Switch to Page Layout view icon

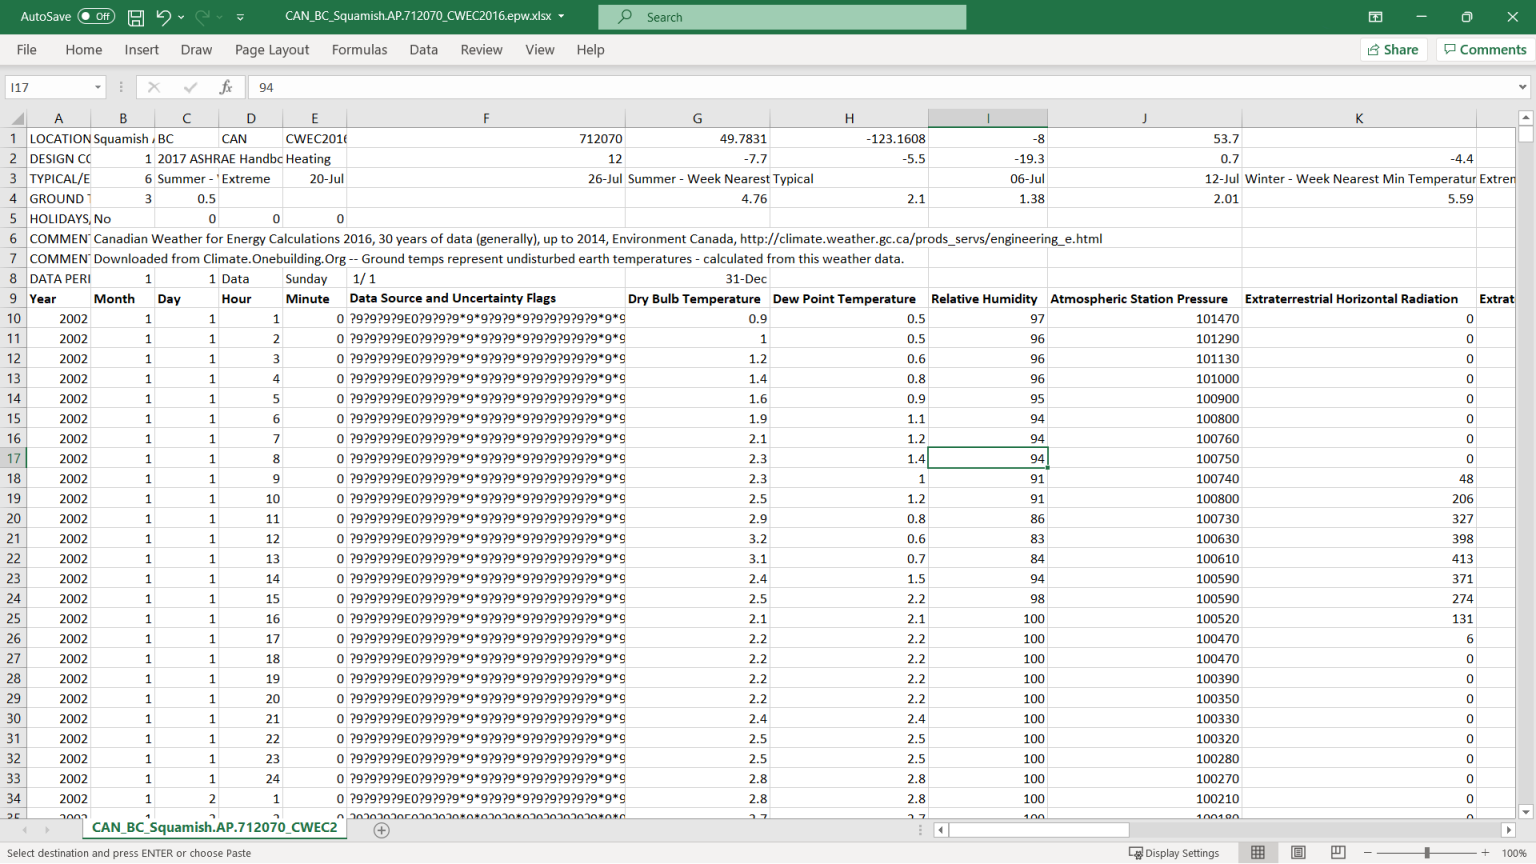[1298, 853]
